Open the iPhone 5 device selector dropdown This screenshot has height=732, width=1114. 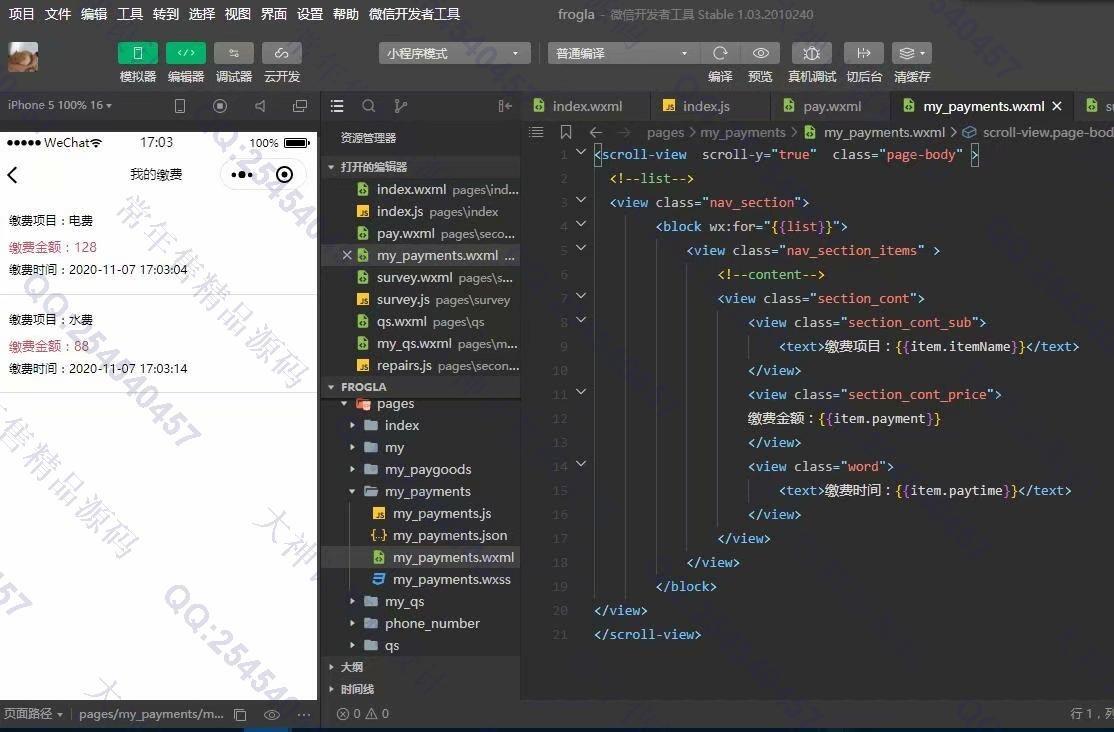pos(60,105)
